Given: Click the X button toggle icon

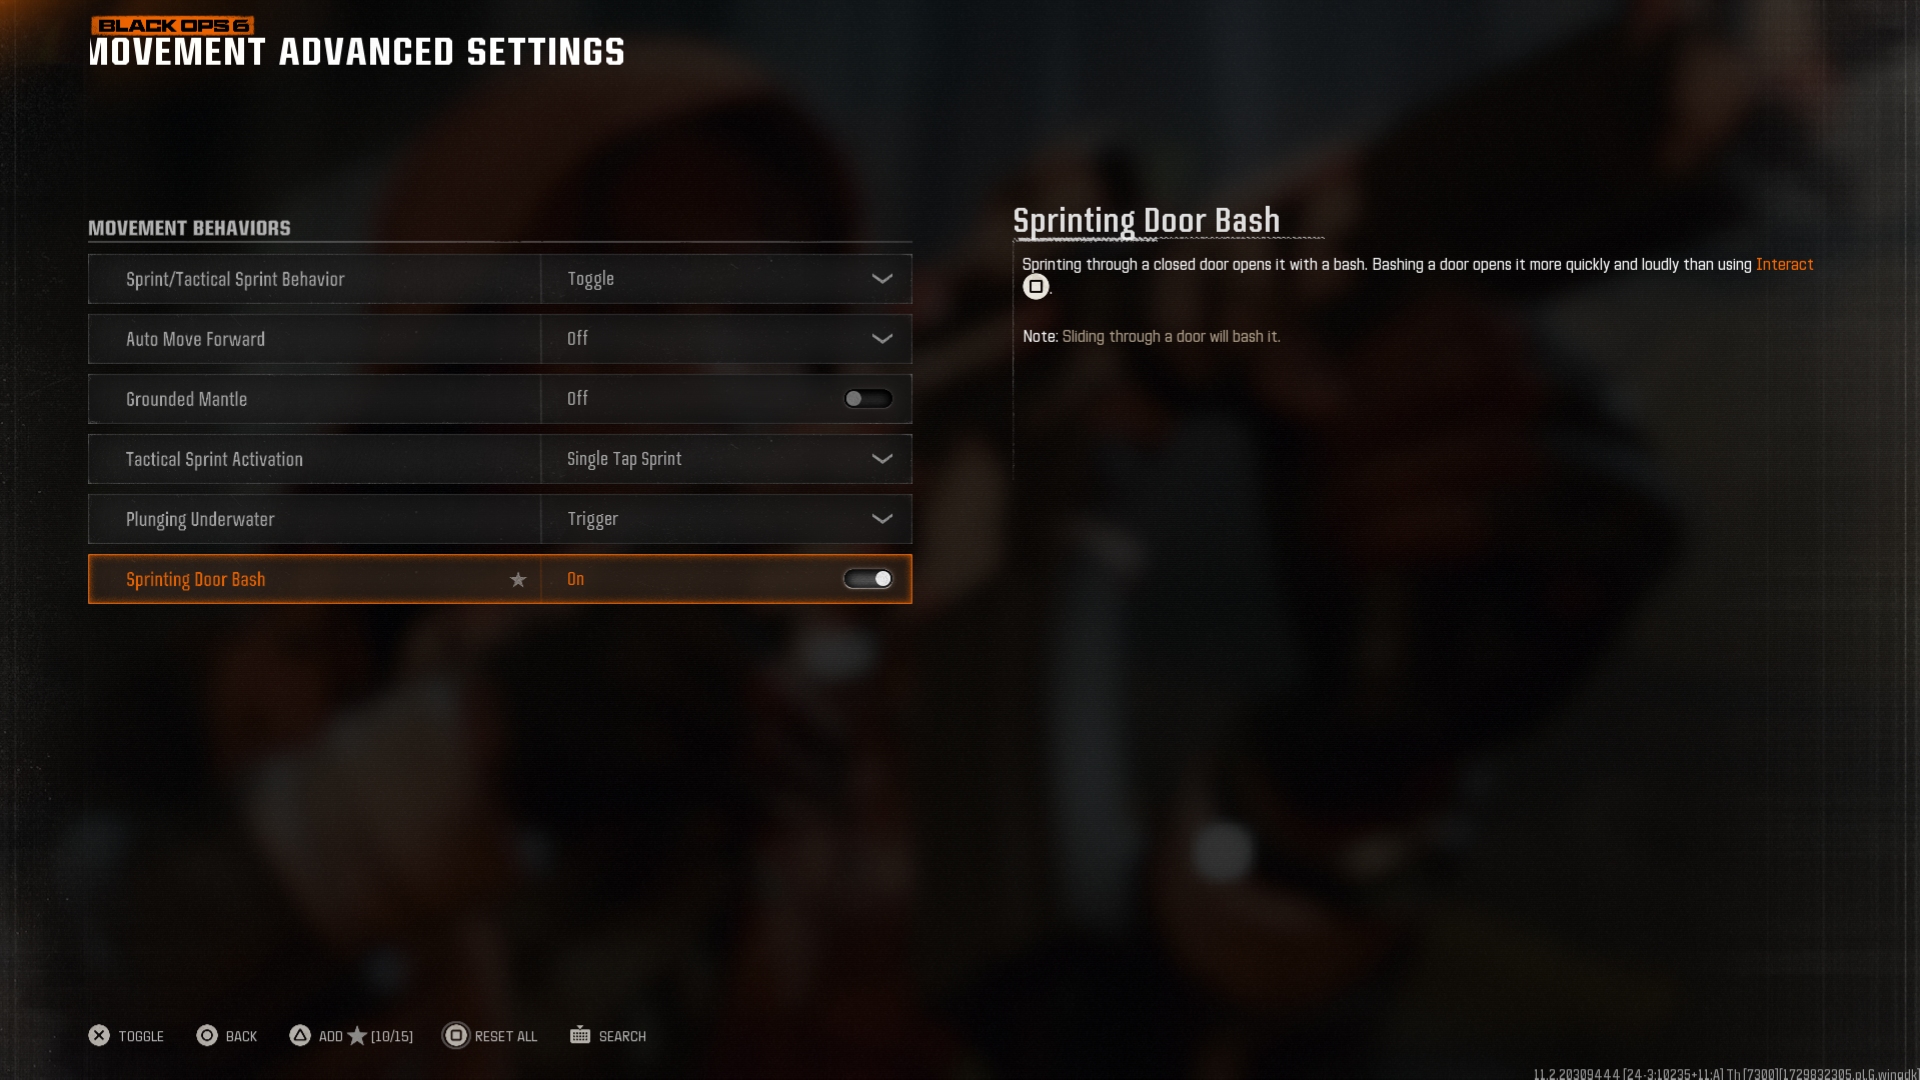Looking at the screenshot, I should [99, 1035].
